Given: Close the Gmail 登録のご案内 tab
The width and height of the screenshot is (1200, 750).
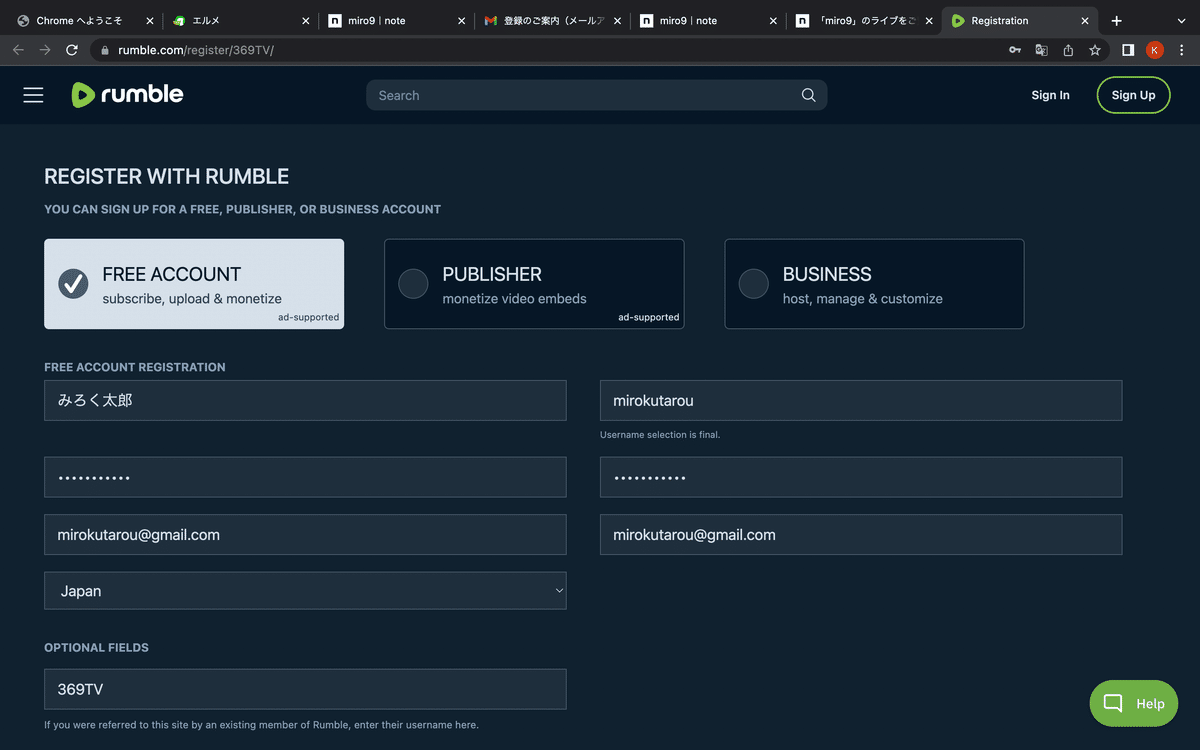Looking at the screenshot, I should [x=618, y=20].
